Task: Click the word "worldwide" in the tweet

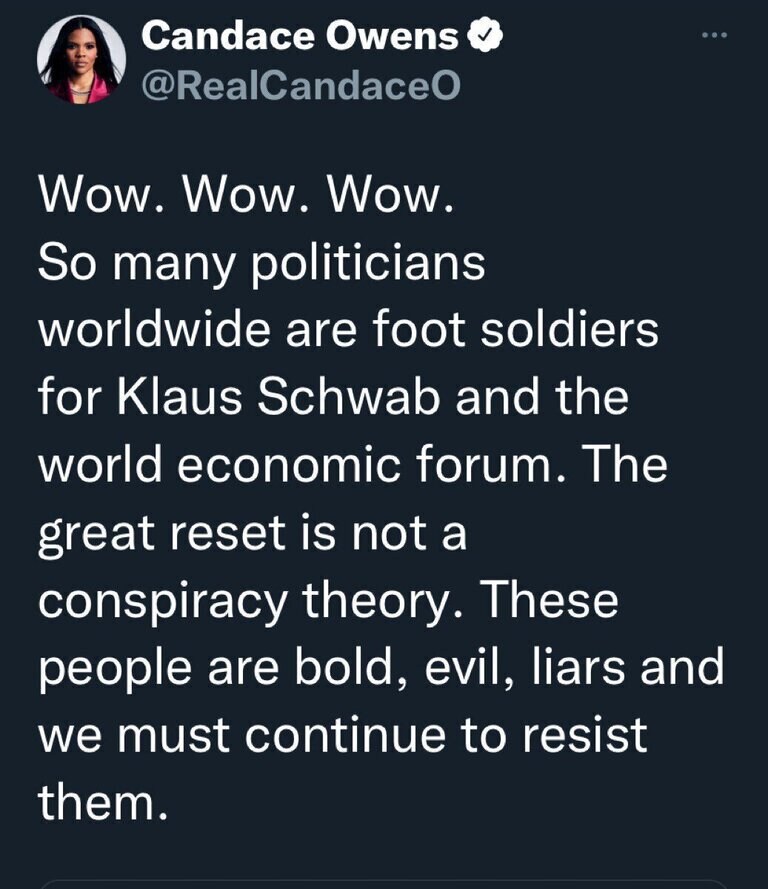Action: [x=154, y=331]
